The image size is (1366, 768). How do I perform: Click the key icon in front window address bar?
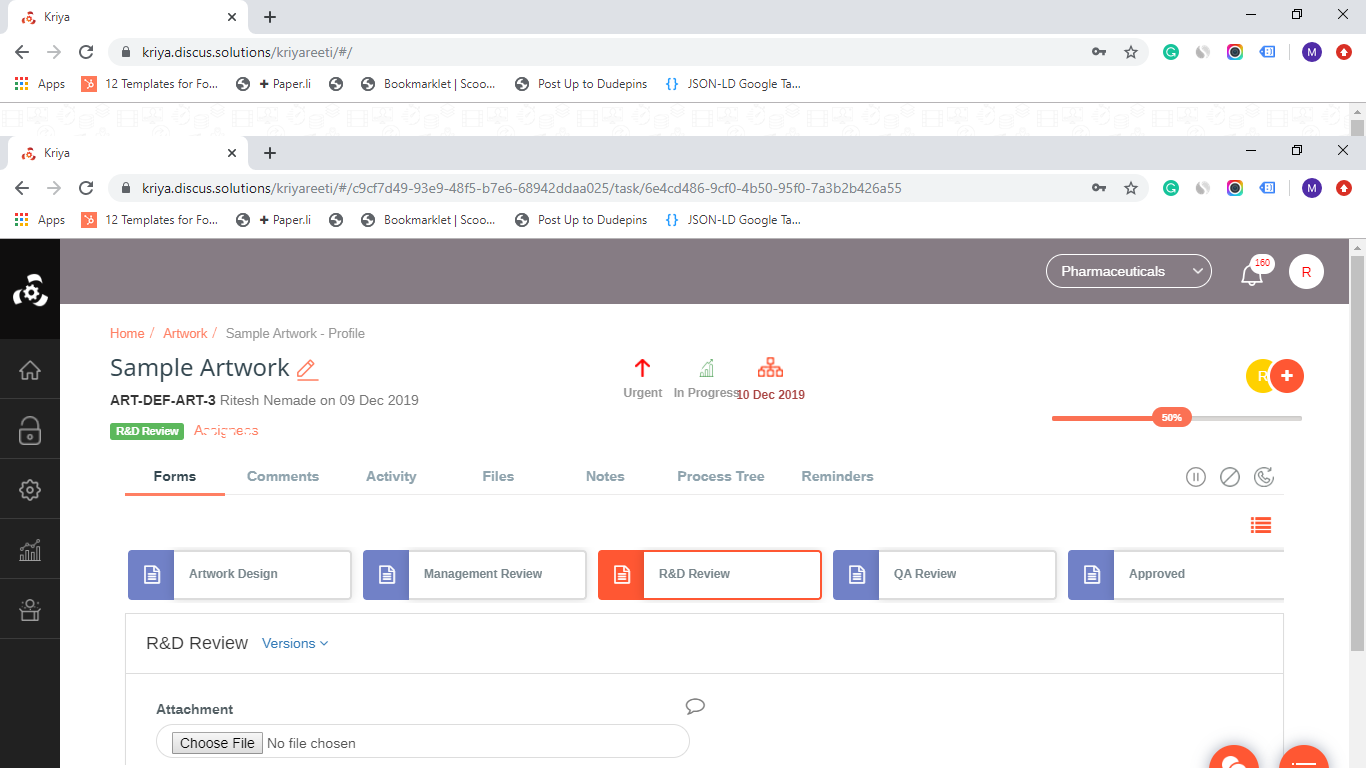coord(1099,188)
